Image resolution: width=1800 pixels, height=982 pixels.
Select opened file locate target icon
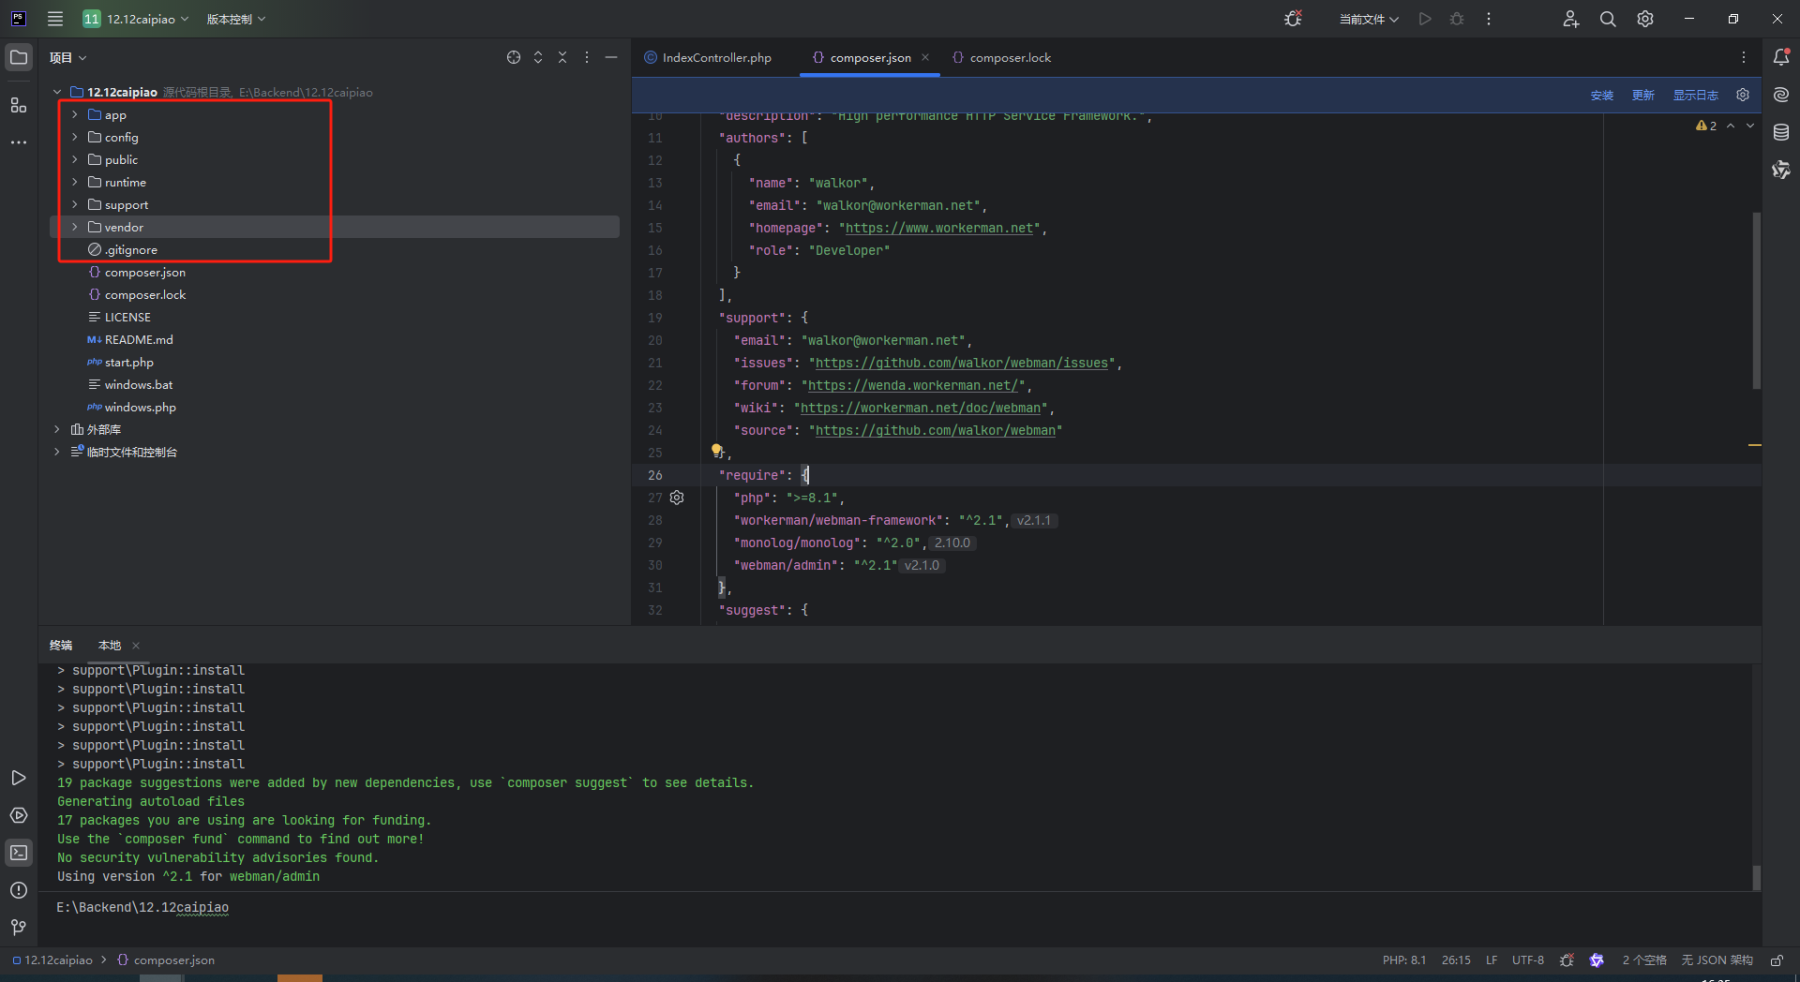(513, 58)
